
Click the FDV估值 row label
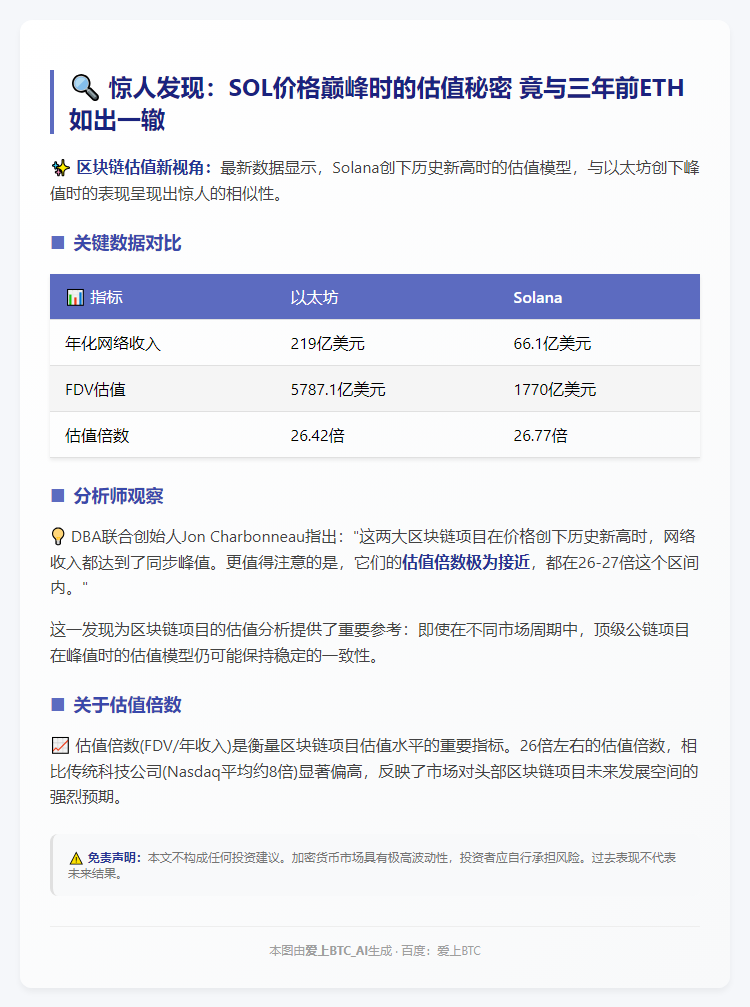(95, 389)
